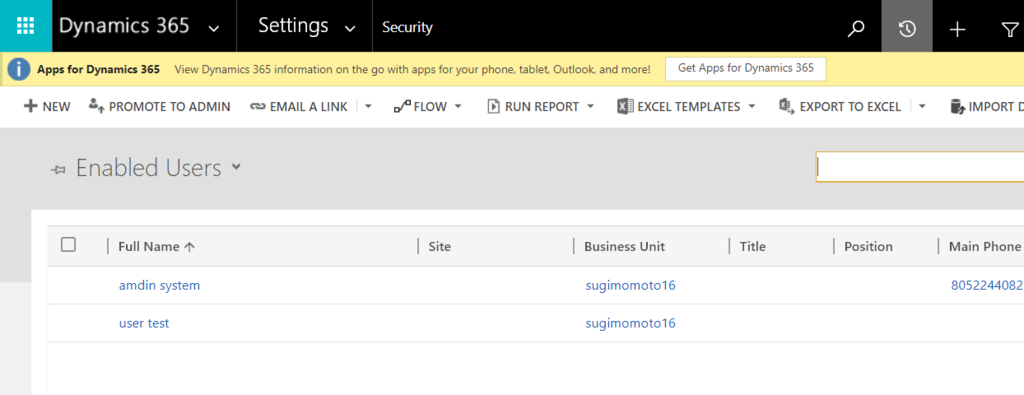The height and width of the screenshot is (395, 1024).
Task: Open the user test record link
Action: point(144,323)
